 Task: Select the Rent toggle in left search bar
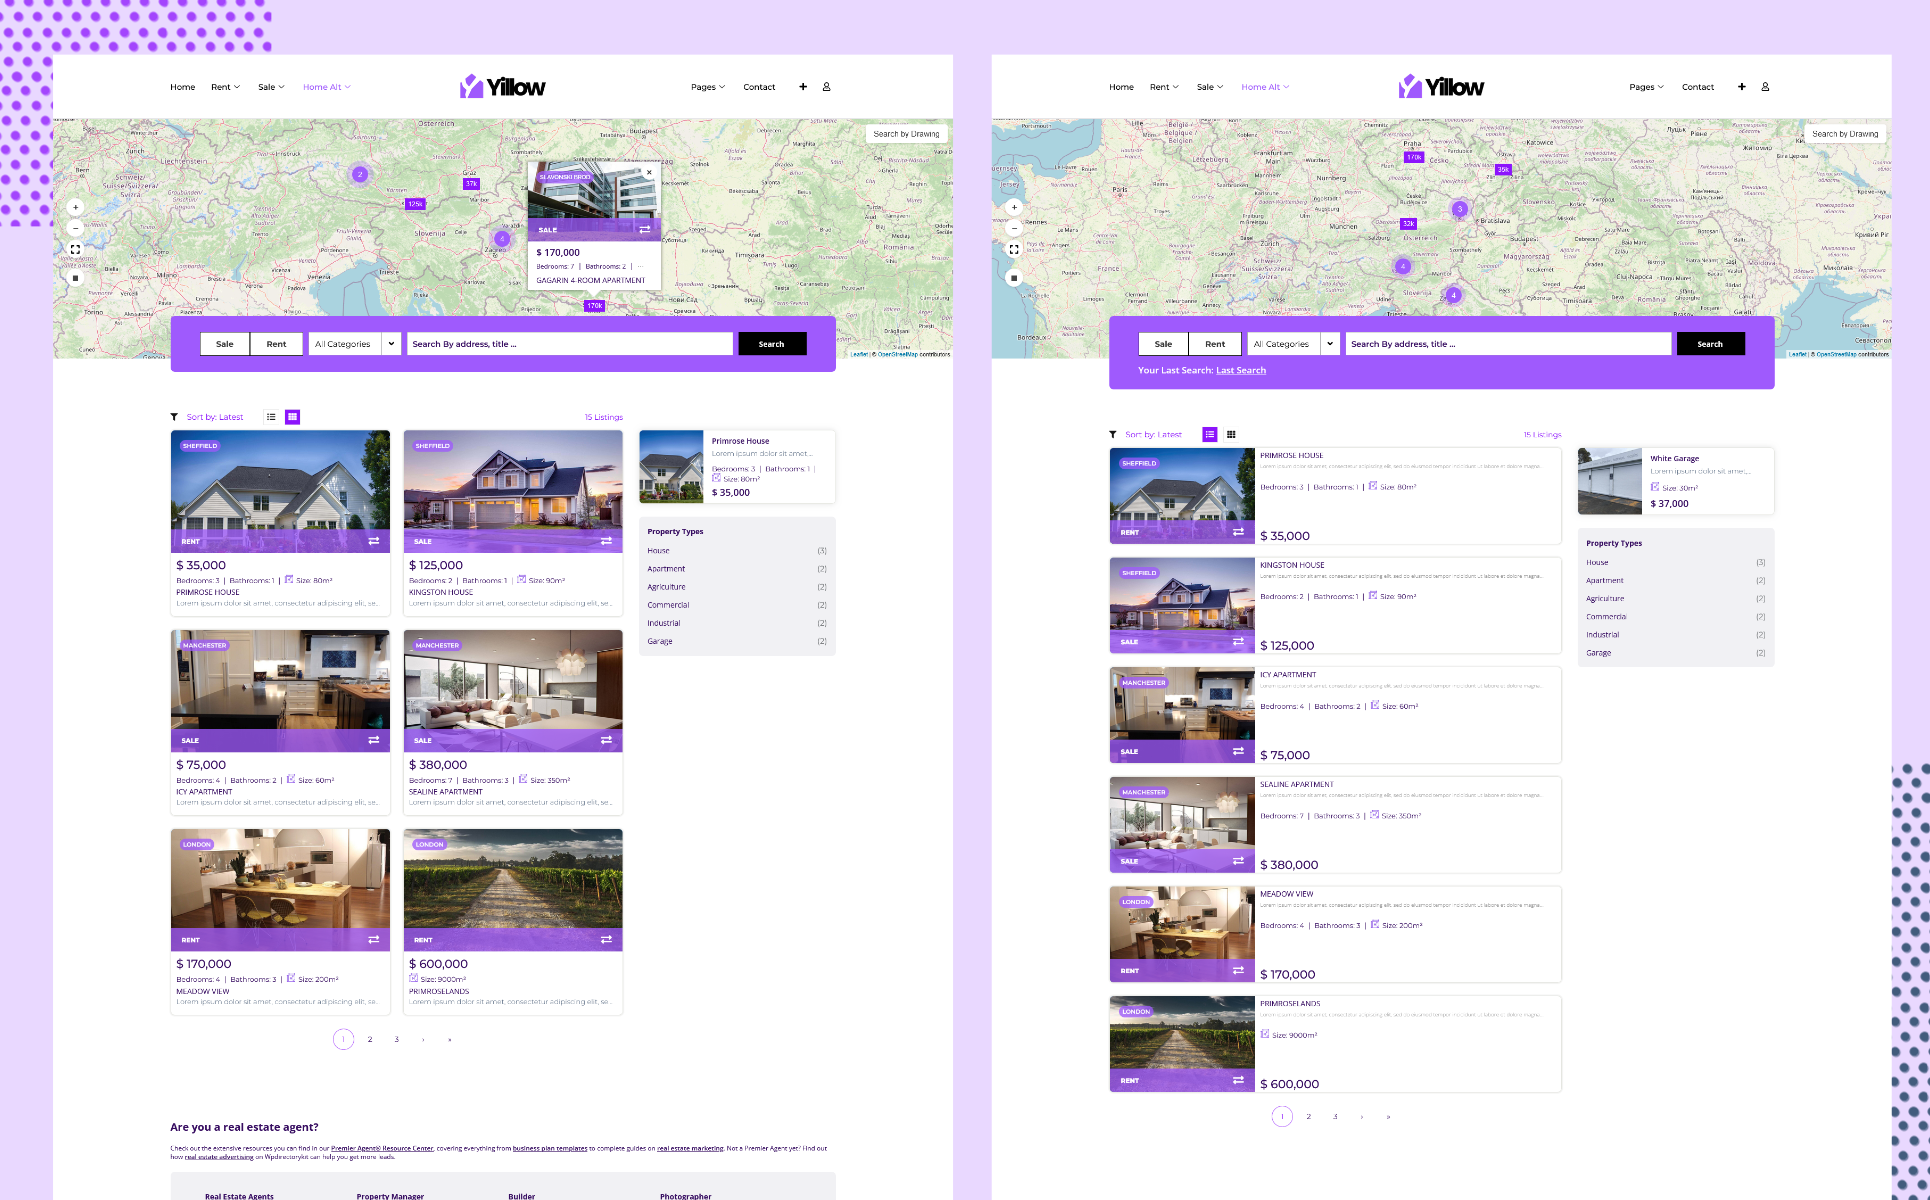pyautogui.click(x=276, y=344)
